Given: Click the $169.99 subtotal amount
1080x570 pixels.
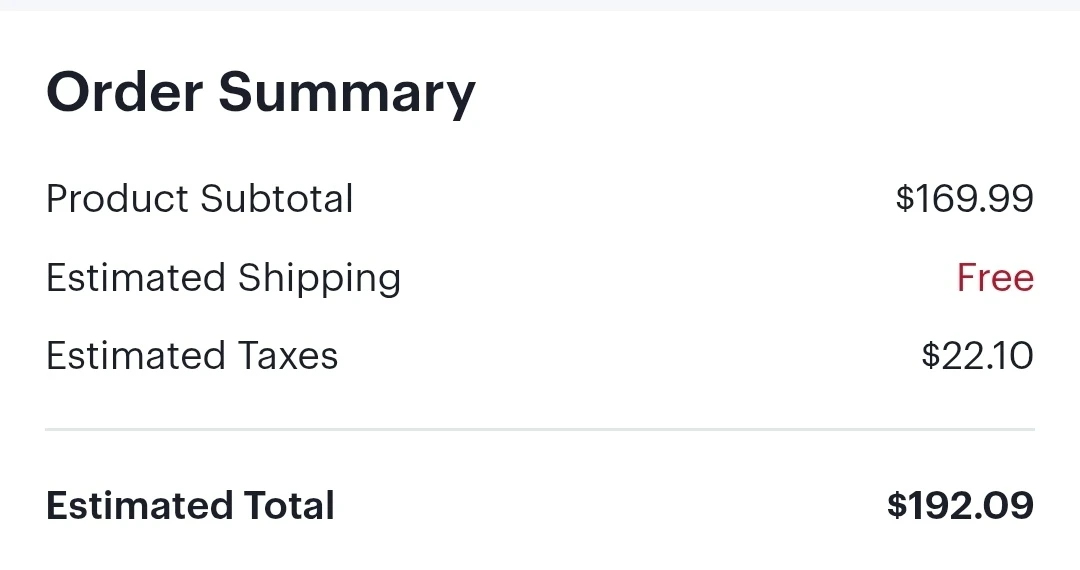Looking at the screenshot, I should pyautogui.click(x=964, y=198).
